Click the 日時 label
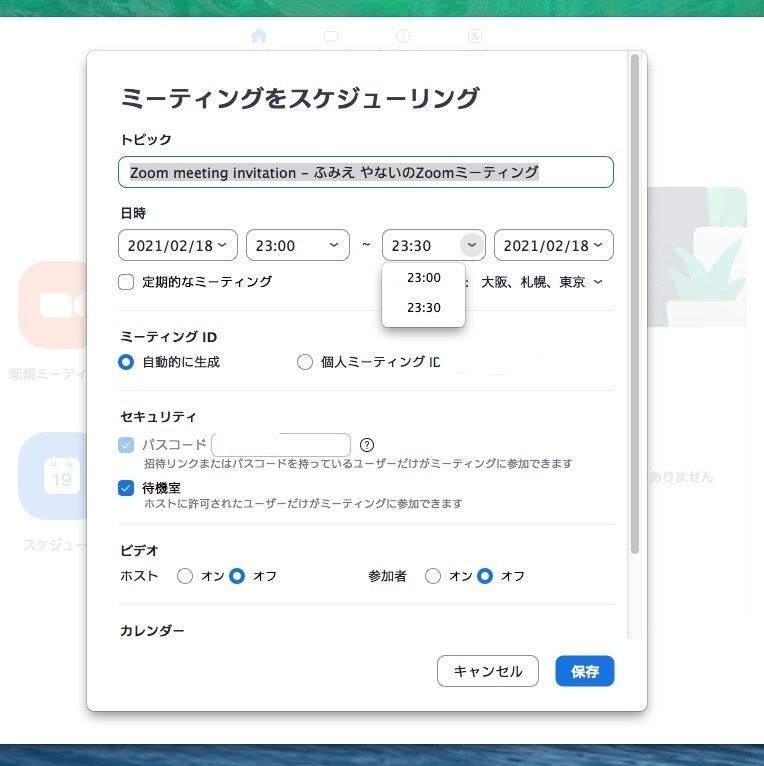The width and height of the screenshot is (764, 766). point(133,213)
